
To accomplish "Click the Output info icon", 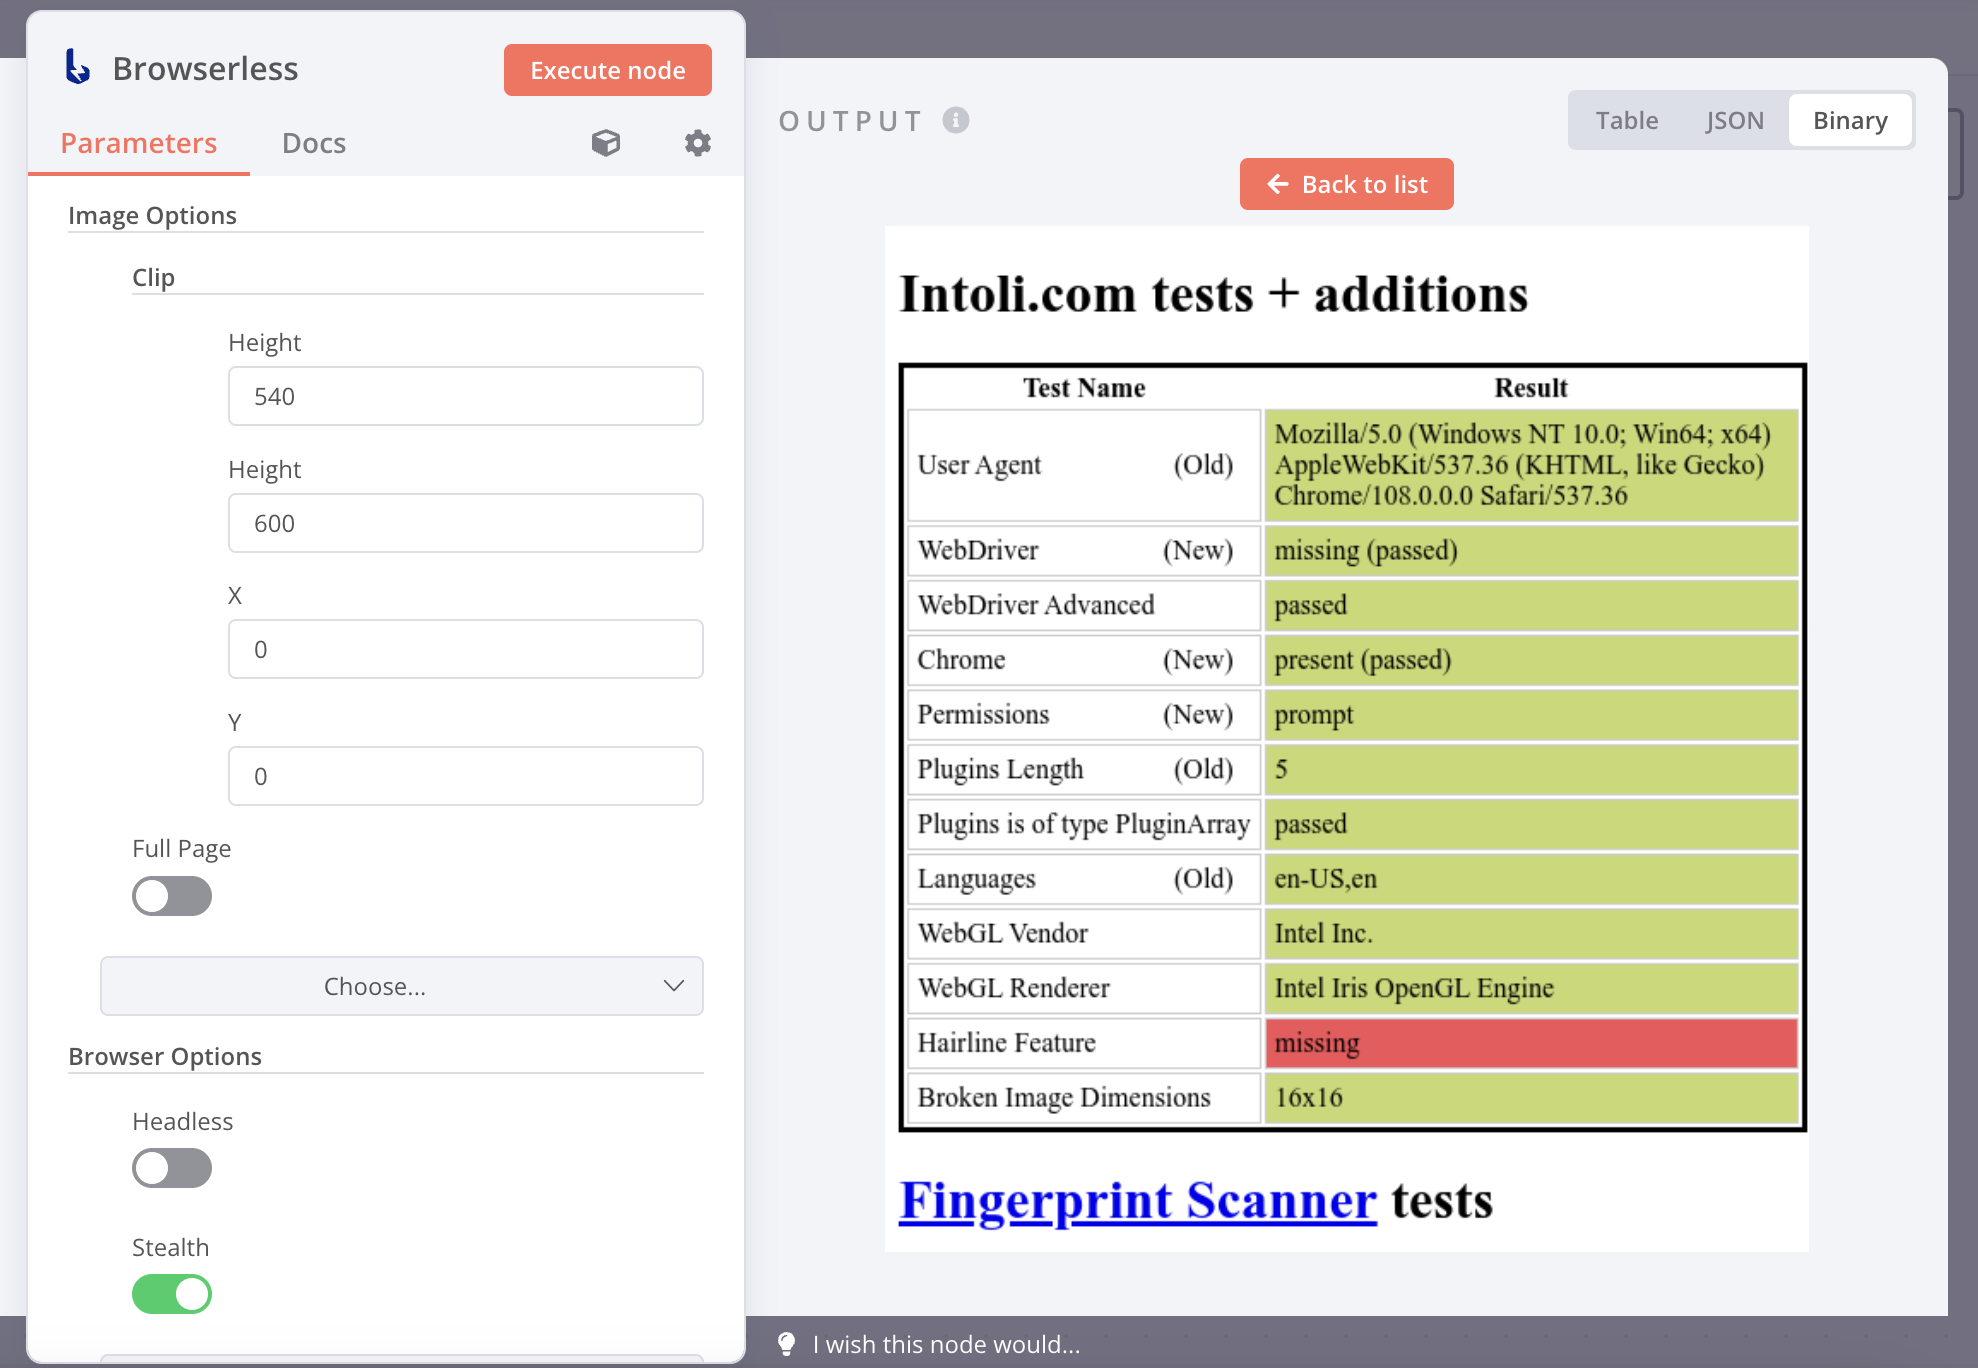I will tap(956, 120).
